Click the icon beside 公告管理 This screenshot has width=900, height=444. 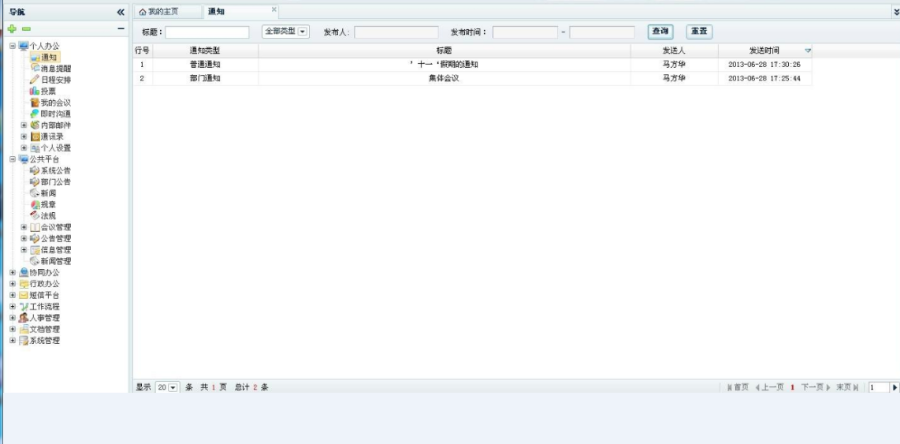click(34, 239)
